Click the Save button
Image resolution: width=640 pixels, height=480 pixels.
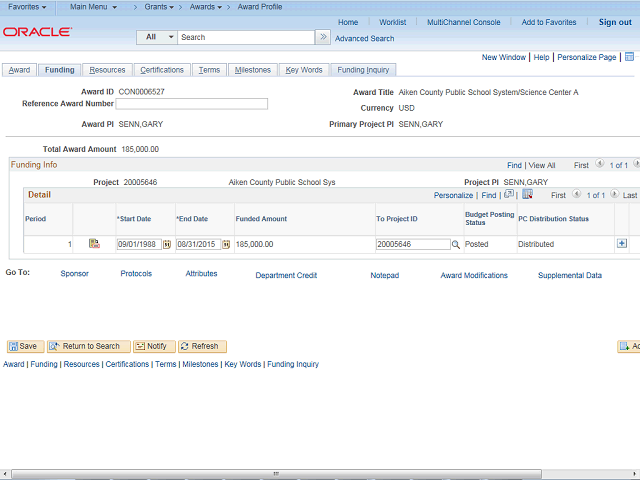coord(26,346)
